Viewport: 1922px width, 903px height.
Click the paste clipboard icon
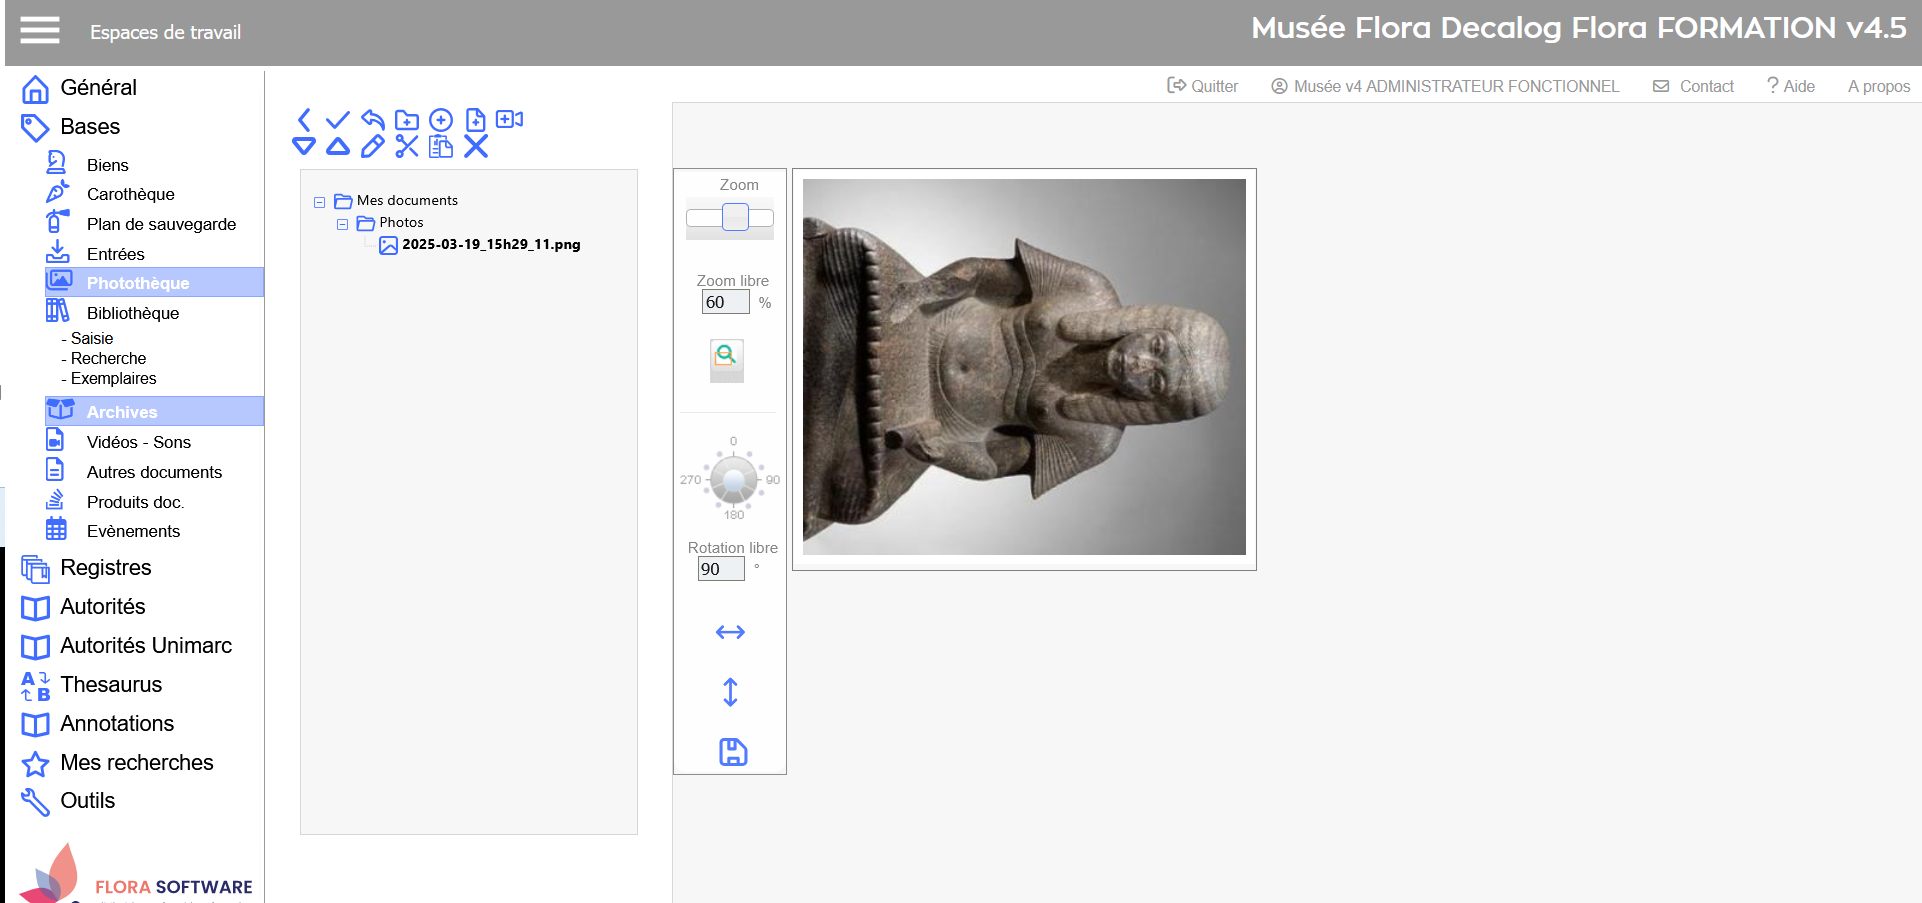click(x=440, y=147)
